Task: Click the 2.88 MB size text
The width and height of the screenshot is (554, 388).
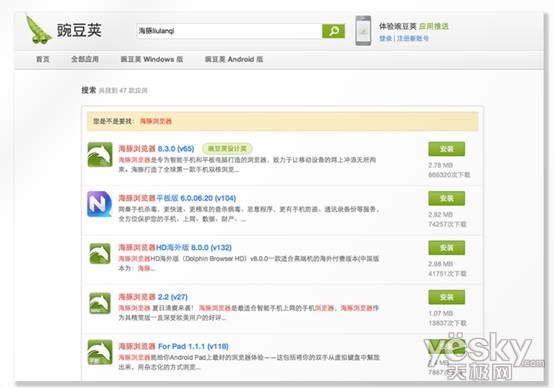Action: pos(440,264)
